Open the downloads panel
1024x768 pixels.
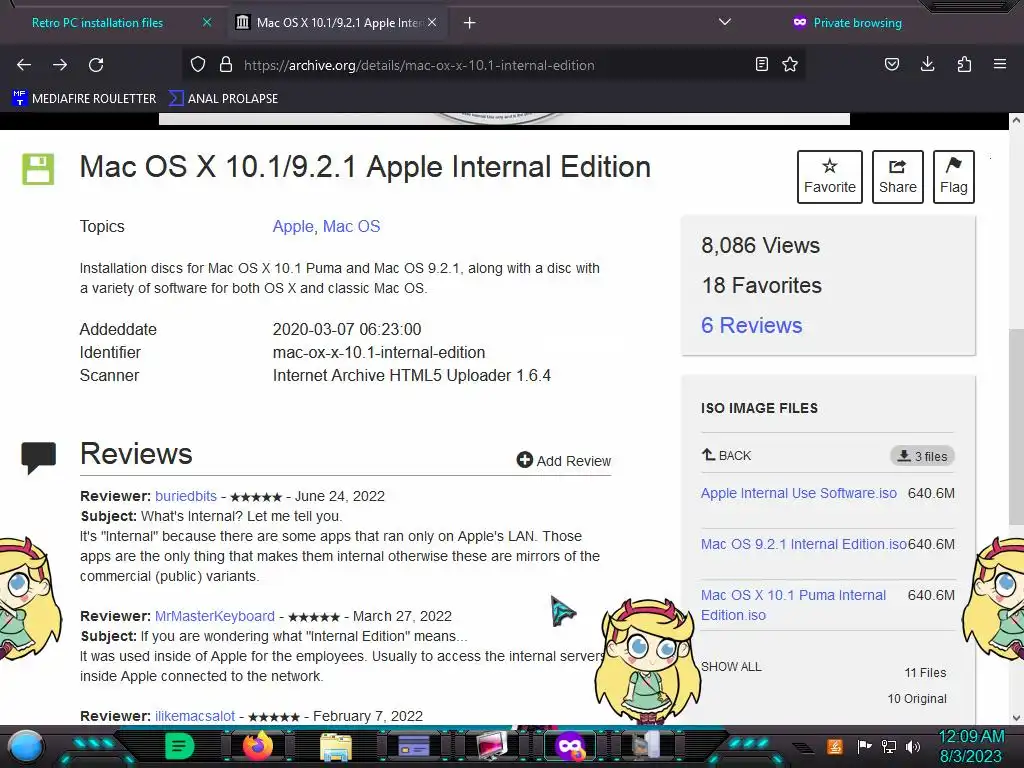(927, 64)
